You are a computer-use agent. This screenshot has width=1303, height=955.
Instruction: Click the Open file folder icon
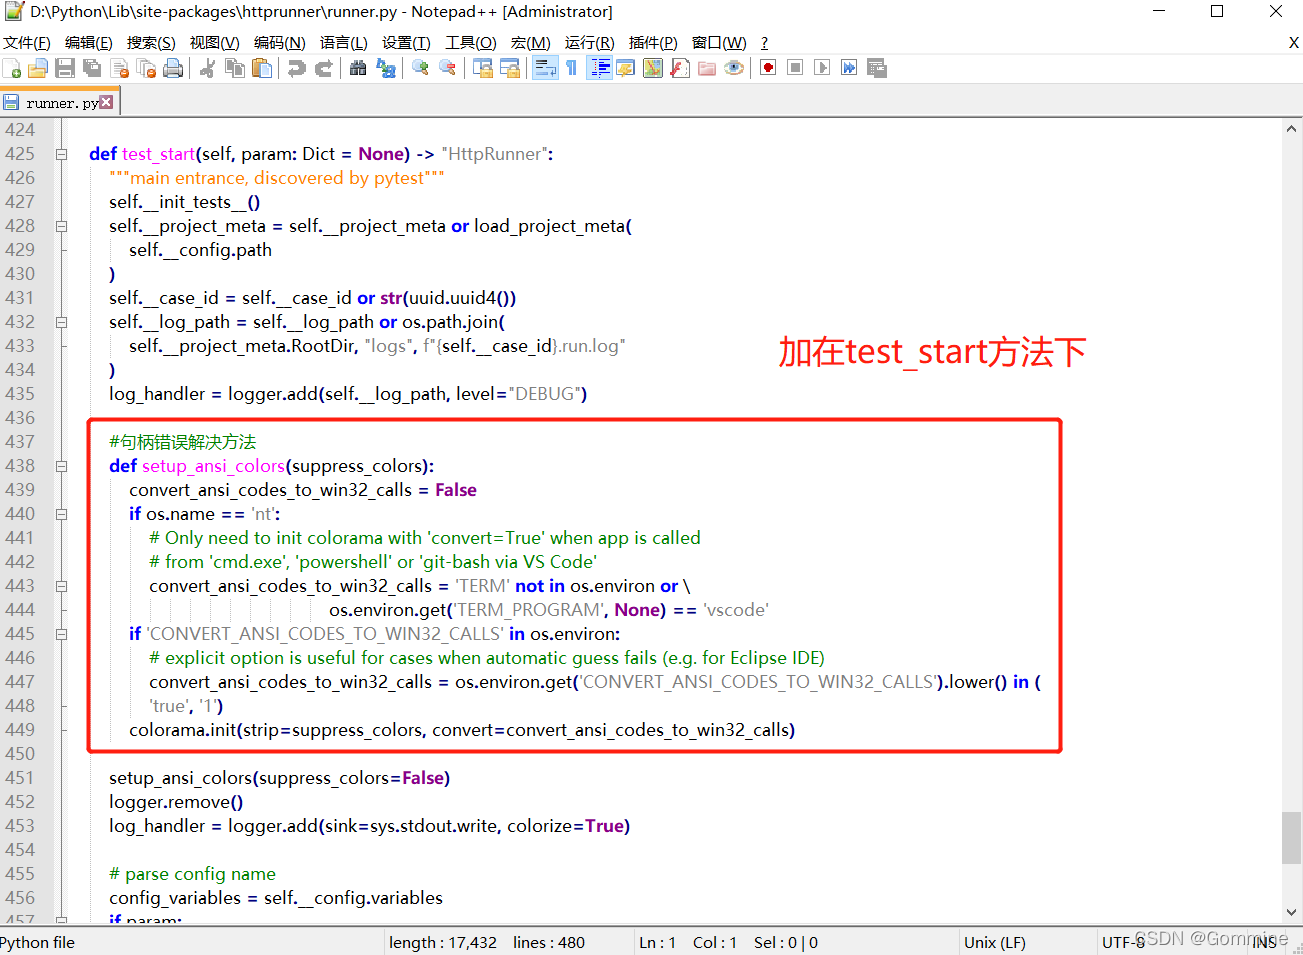point(38,68)
